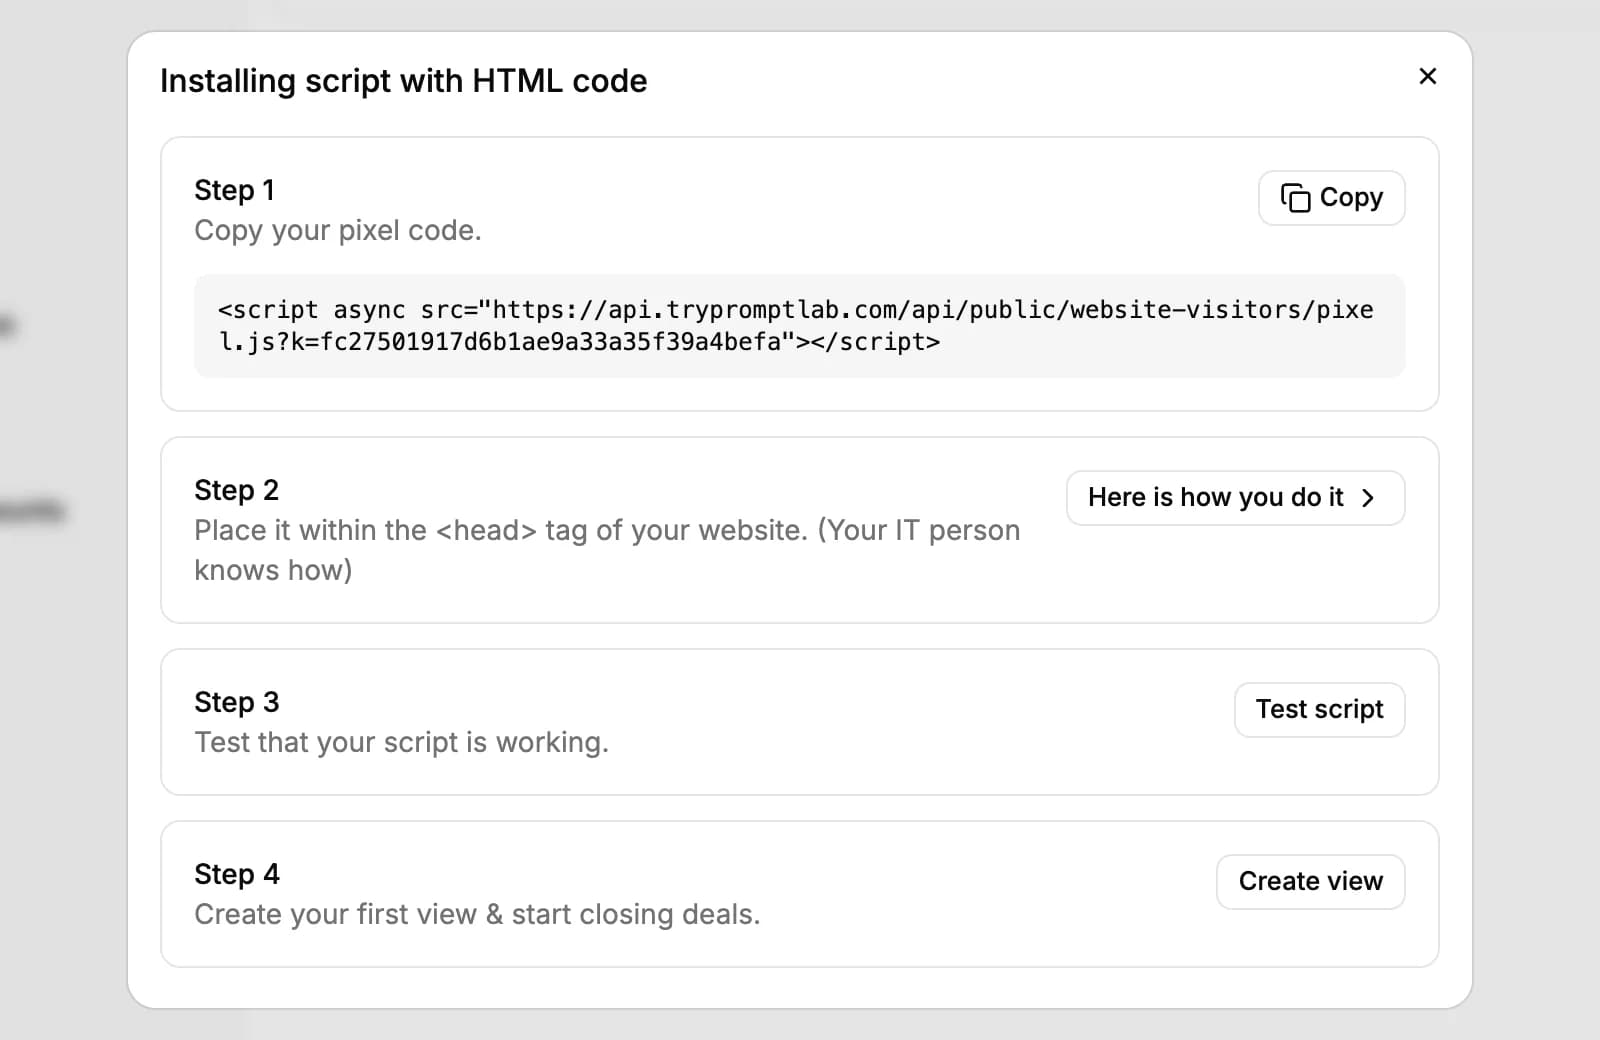1600x1040 pixels.
Task: Click the 'Installing script with HTML code' title
Action: 404,81
